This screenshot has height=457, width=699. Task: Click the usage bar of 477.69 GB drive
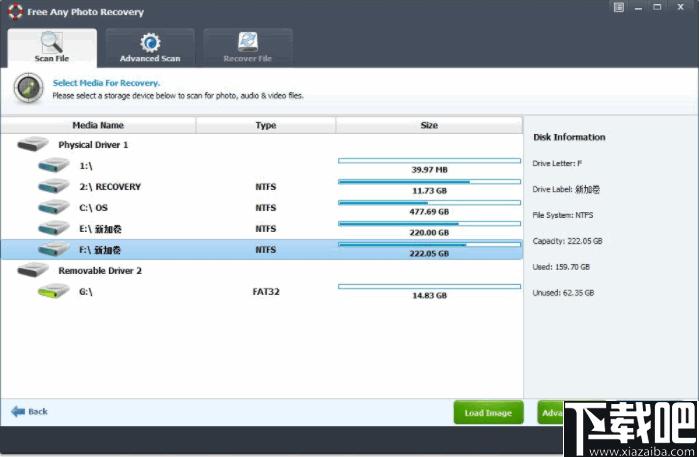tap(429, 202)
